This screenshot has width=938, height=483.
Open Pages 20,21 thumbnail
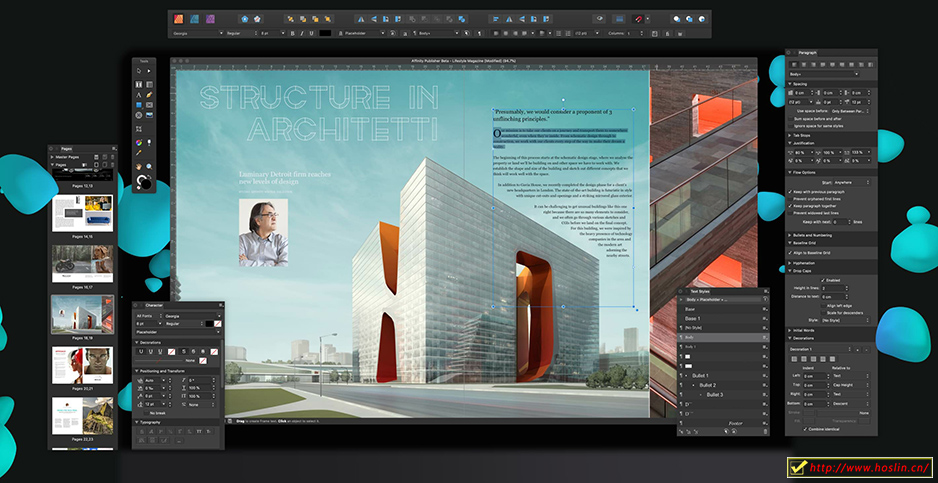tap(82, 365)
